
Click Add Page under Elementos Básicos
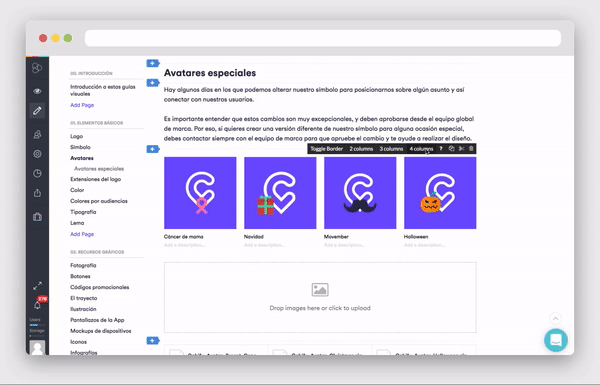tap(82, 234)
